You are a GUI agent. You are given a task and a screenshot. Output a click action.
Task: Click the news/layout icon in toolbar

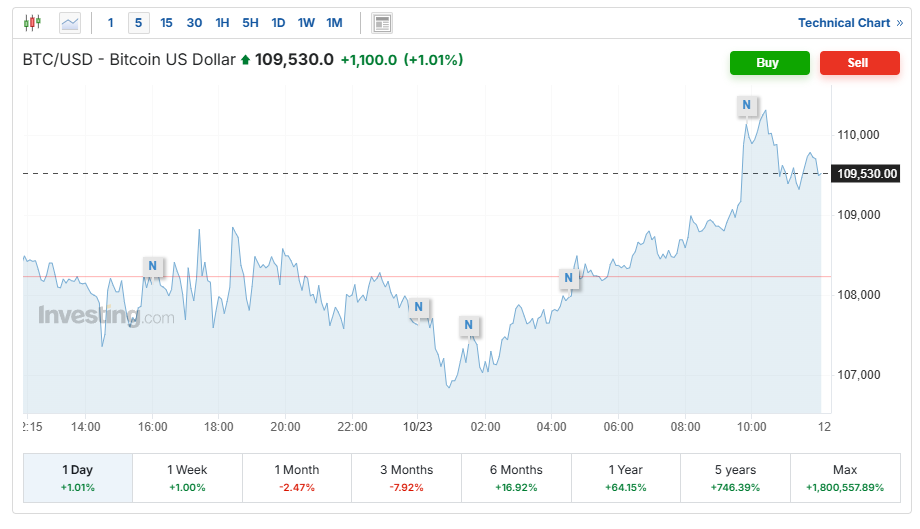(x=381, y=23)
